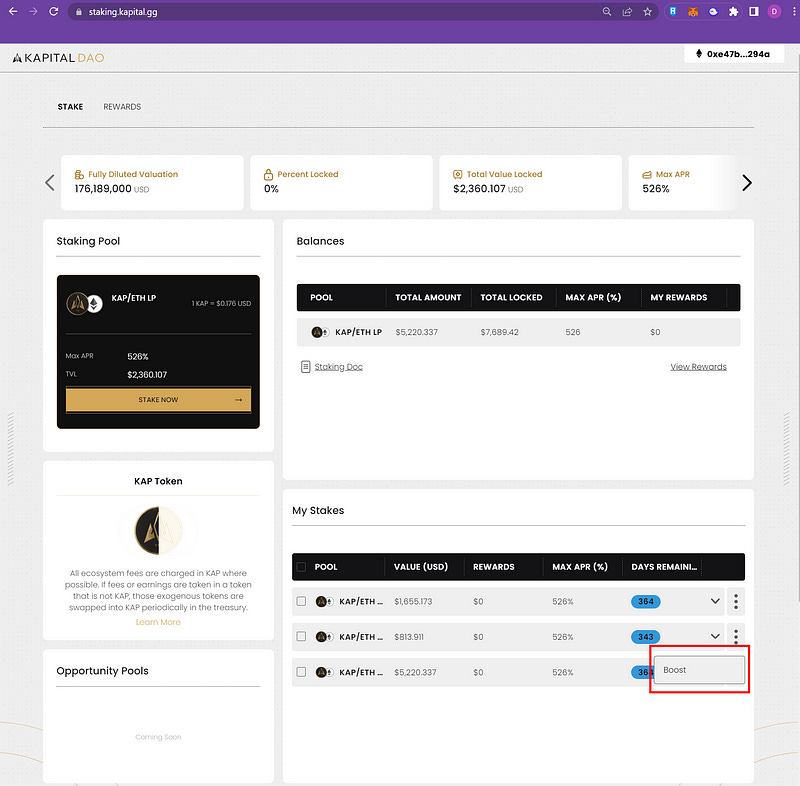Open the Learn More link
The height and width of the screenshot is (786, 800).
(x=158, y=622)
